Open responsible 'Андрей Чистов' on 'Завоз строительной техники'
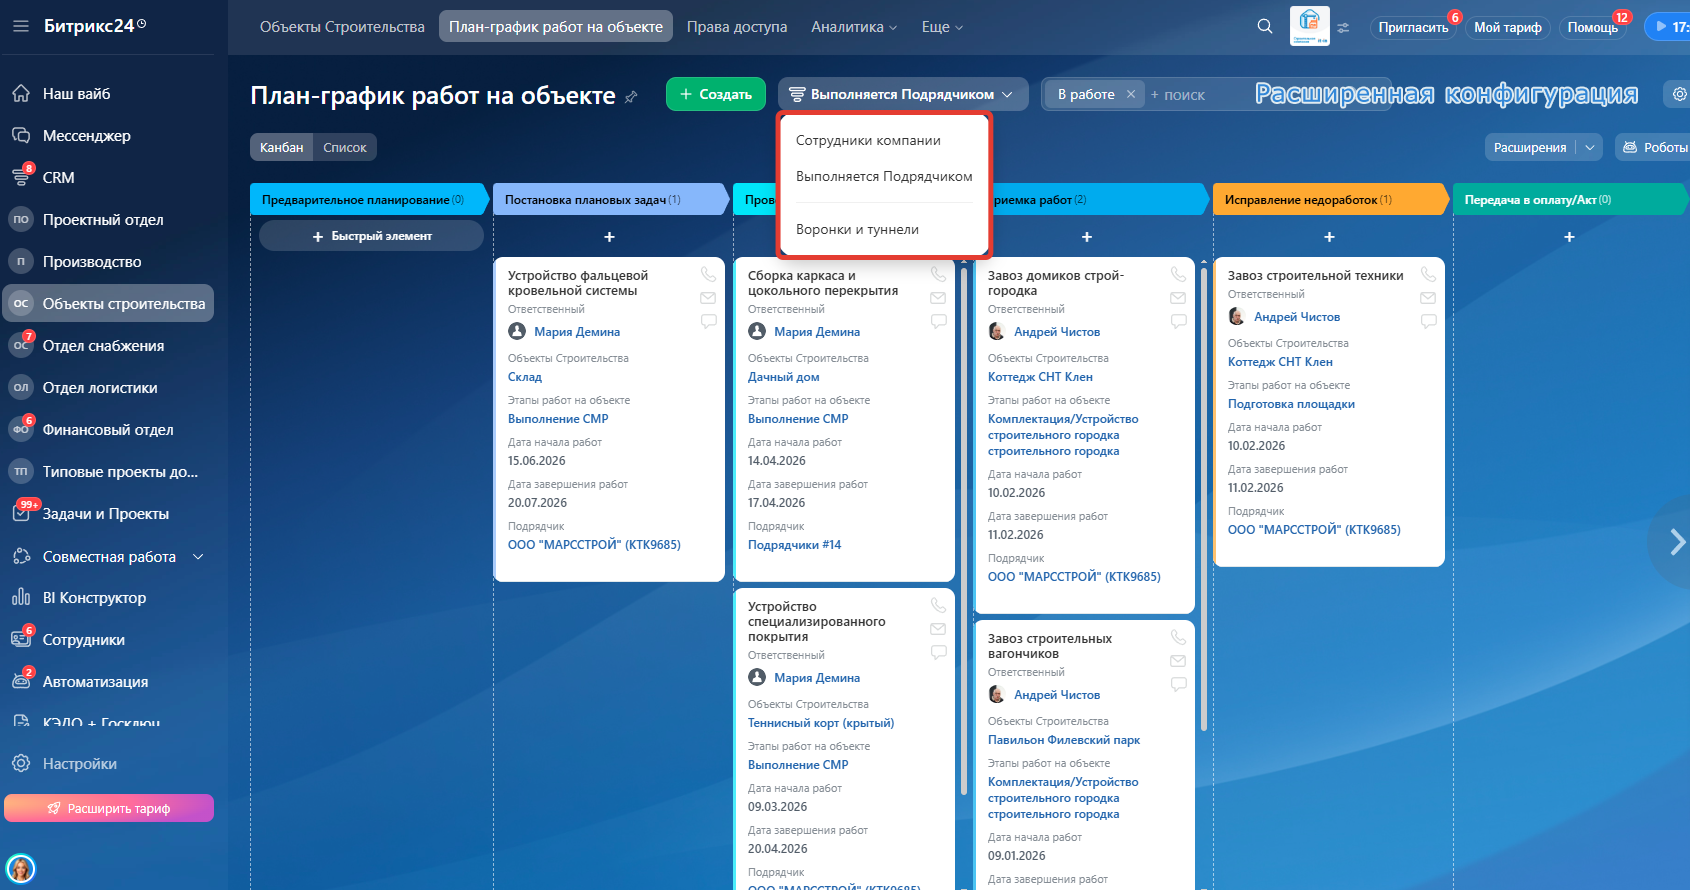Screen dimensions: 1690x890 [x=1297, y=316]
